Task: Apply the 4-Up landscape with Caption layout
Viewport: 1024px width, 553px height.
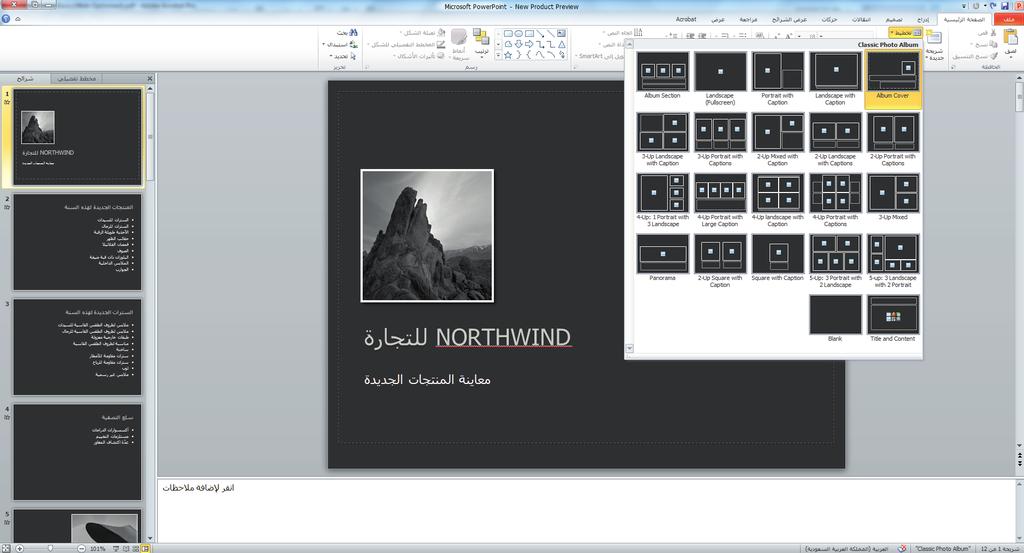Action: [777, 200]
